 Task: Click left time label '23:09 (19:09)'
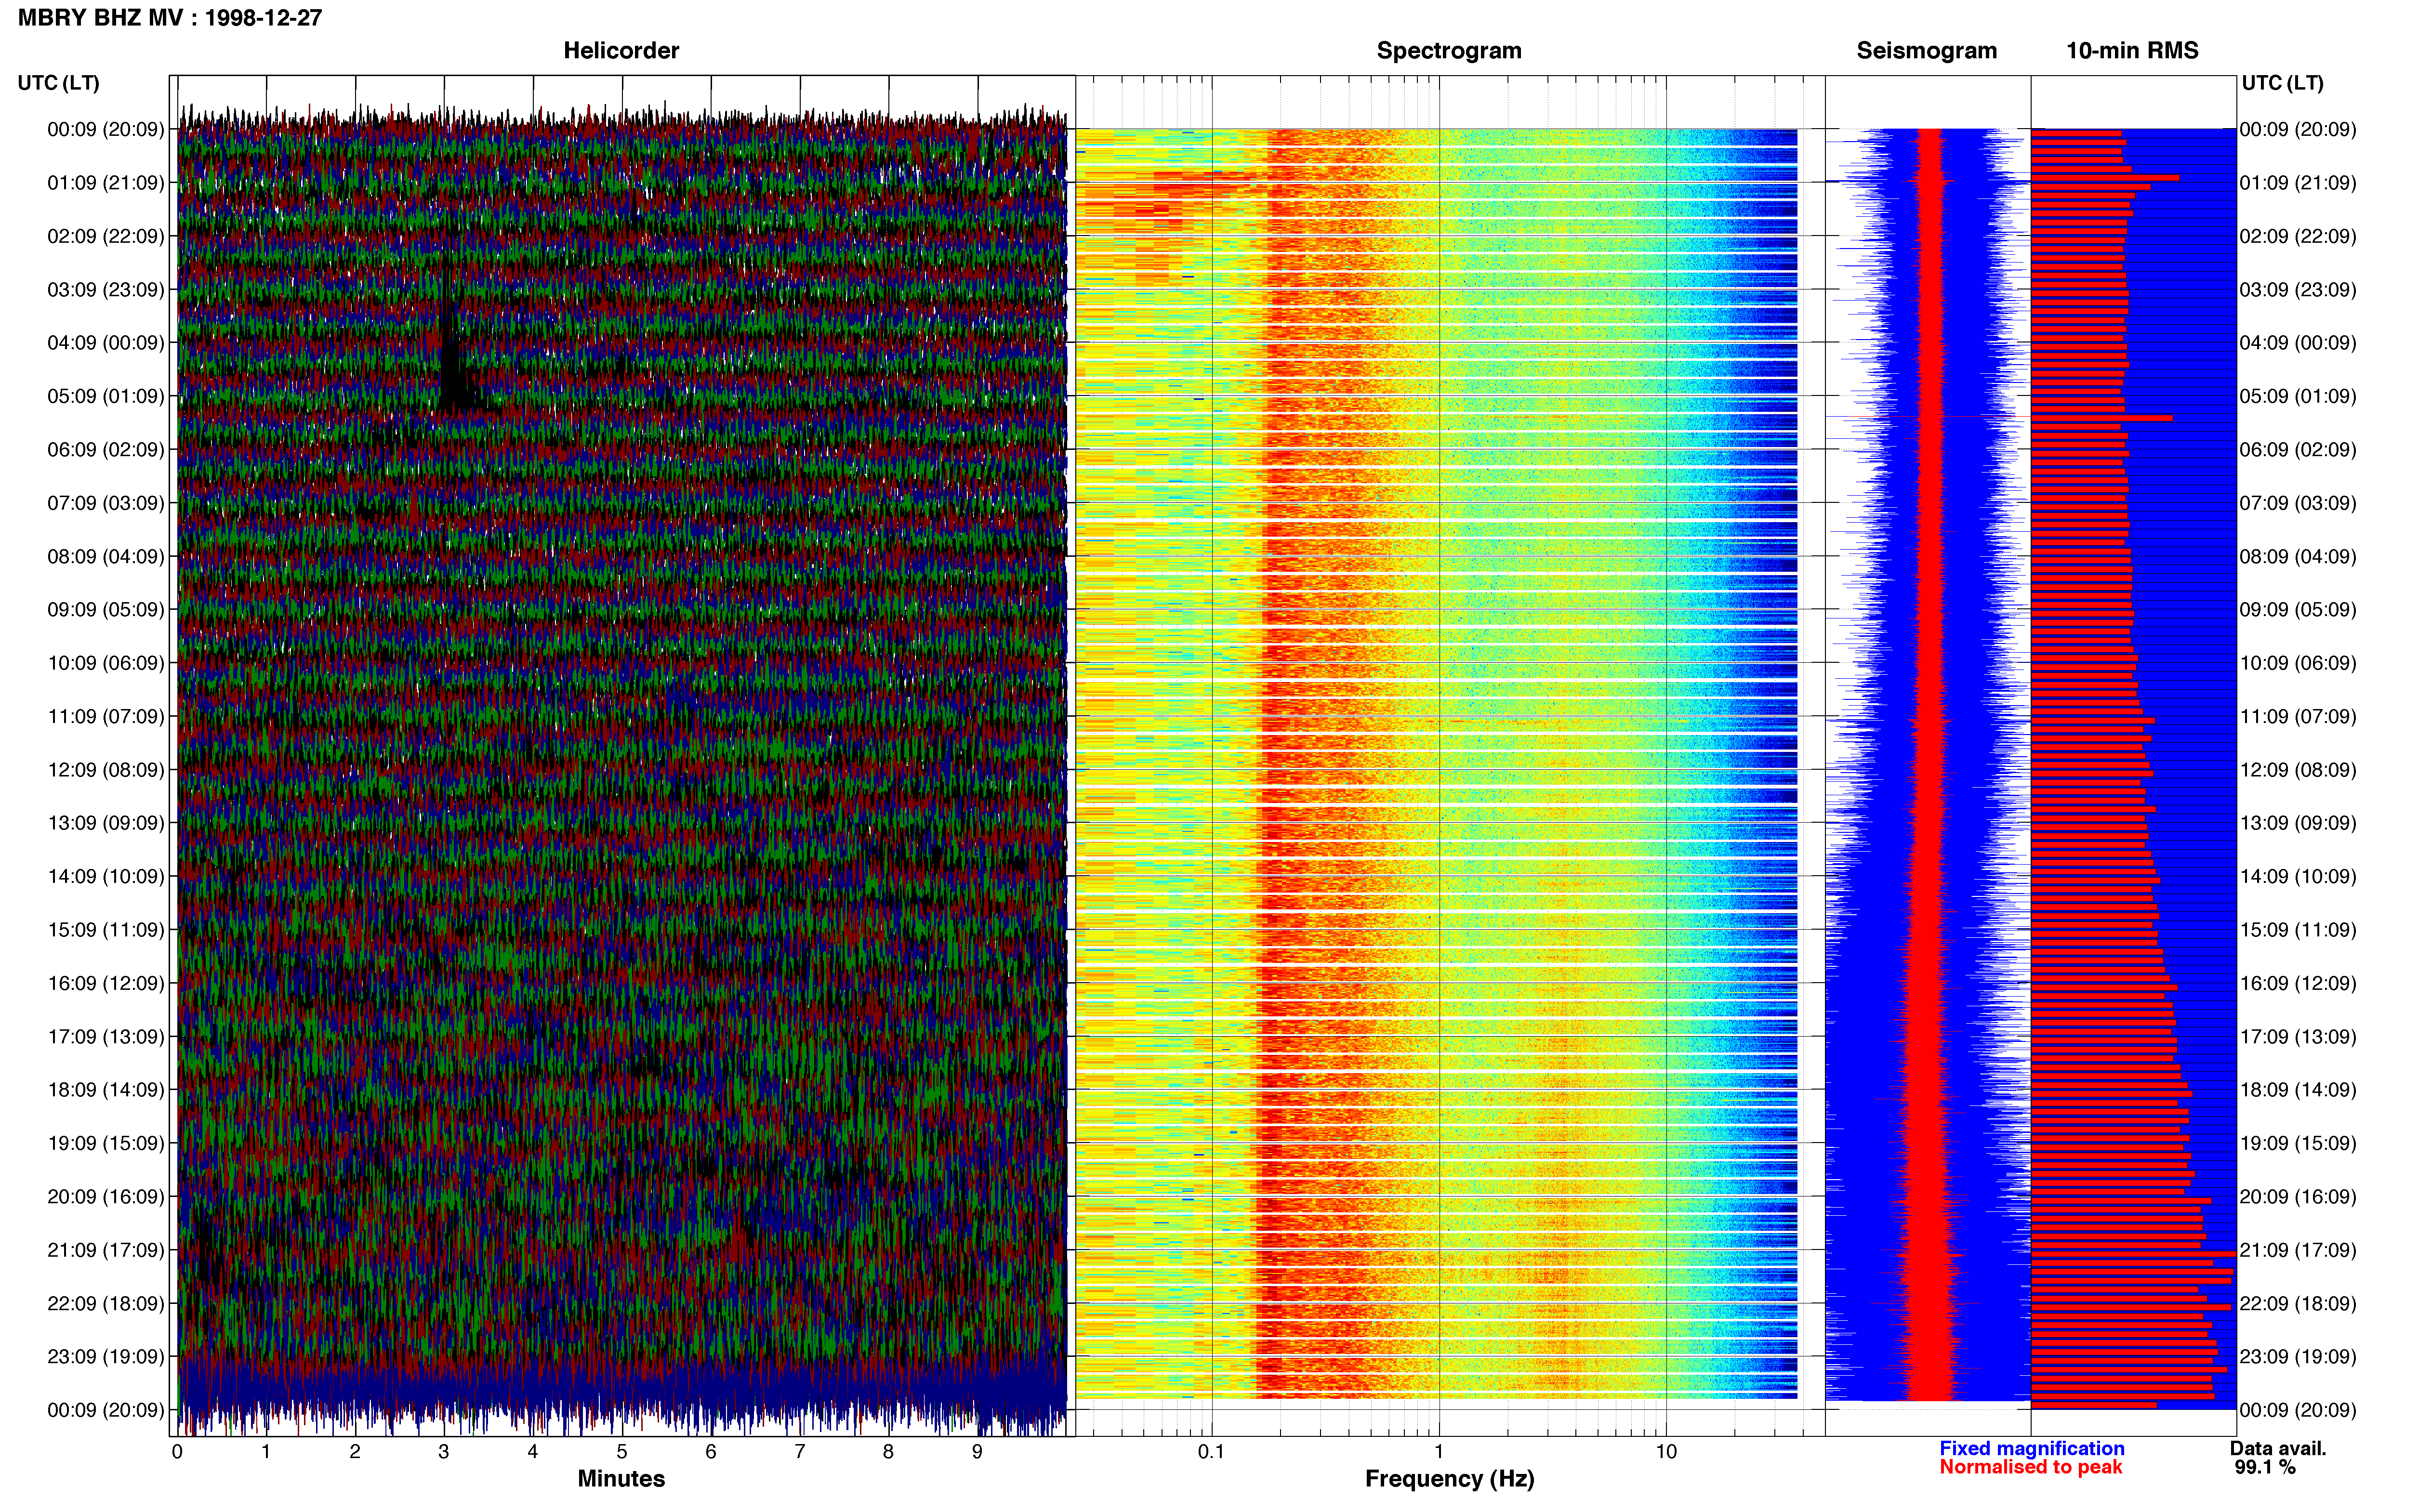click(x=105, y=1357)
